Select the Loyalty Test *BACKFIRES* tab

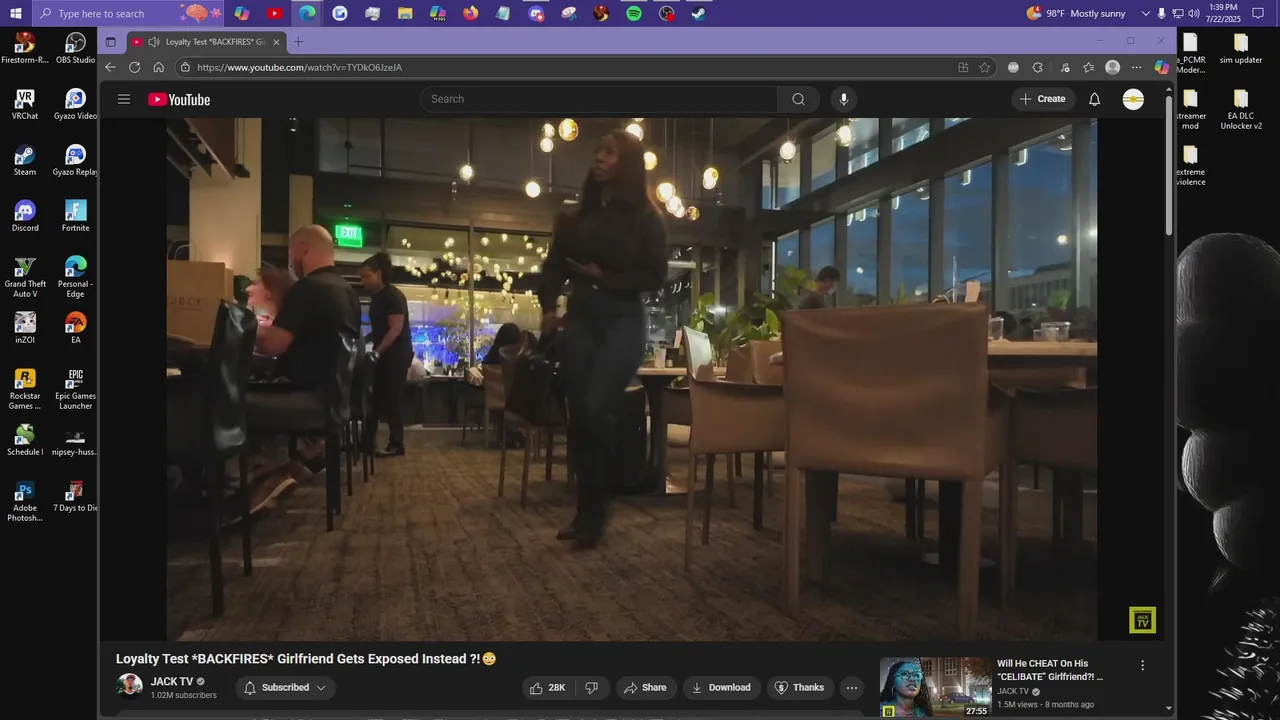click(207, 42)
